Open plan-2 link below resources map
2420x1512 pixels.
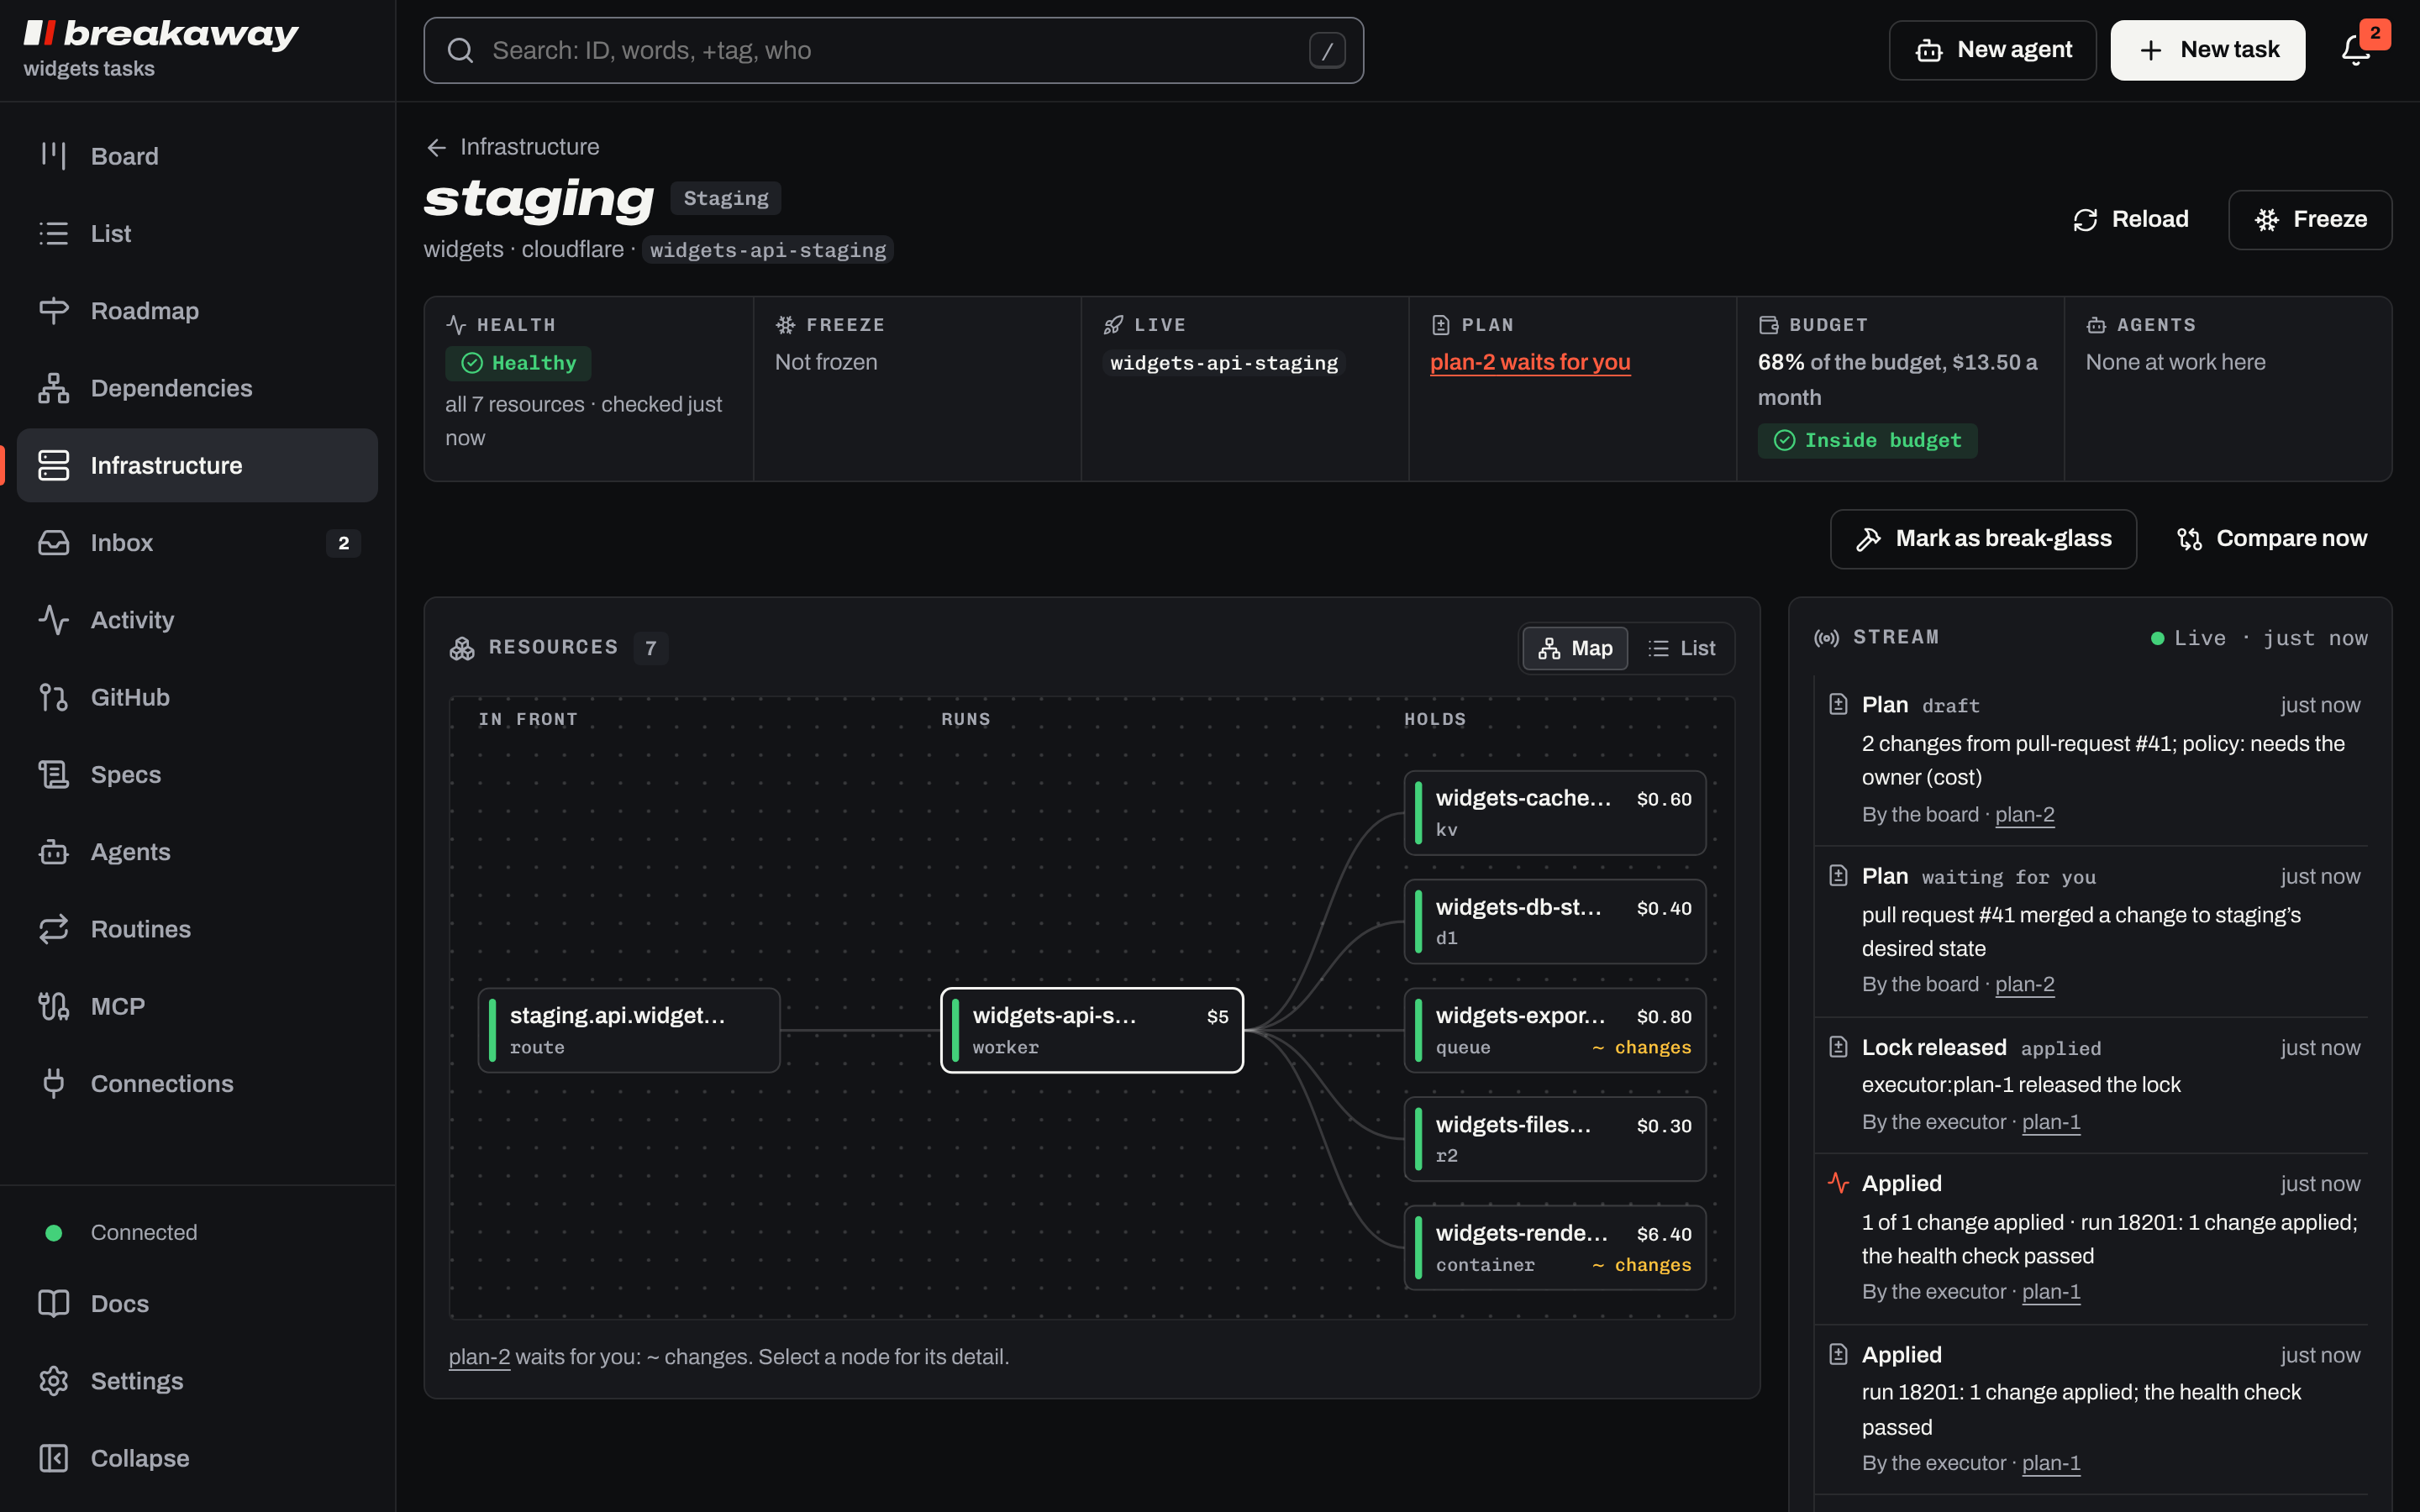479,1357
